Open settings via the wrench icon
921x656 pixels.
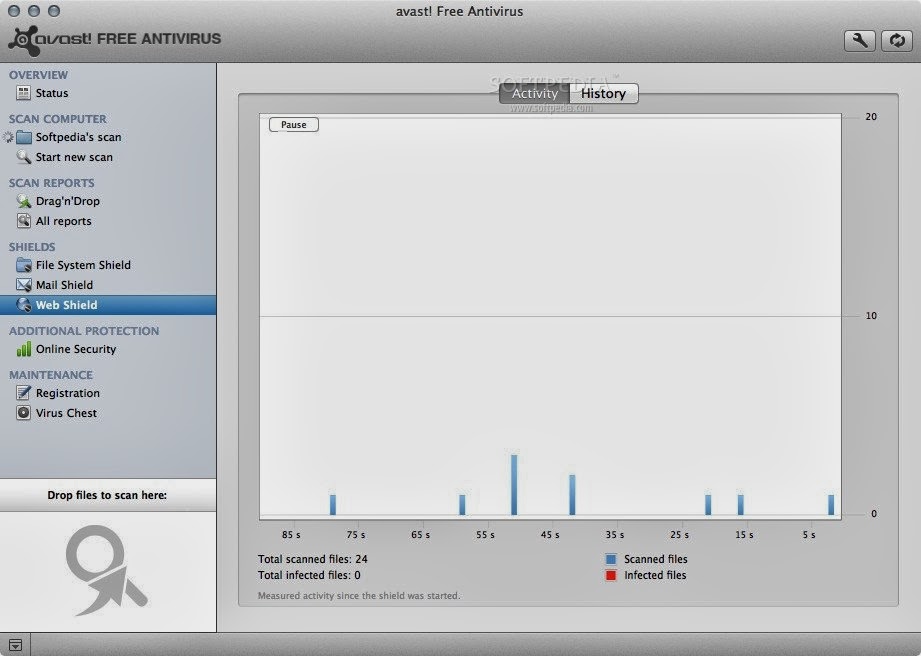pyautogui.click(x=860, y=41)
